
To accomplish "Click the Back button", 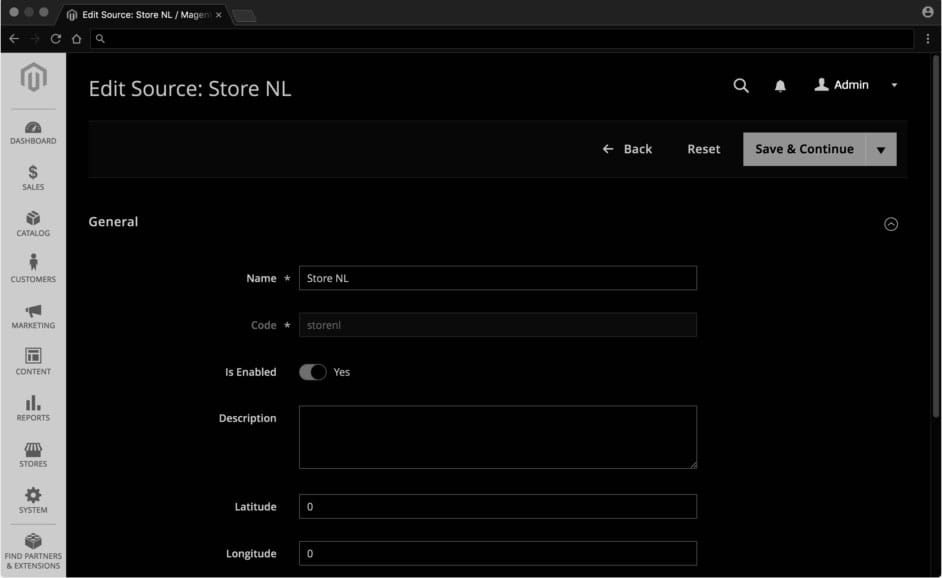I will click(x=627, y=149).
